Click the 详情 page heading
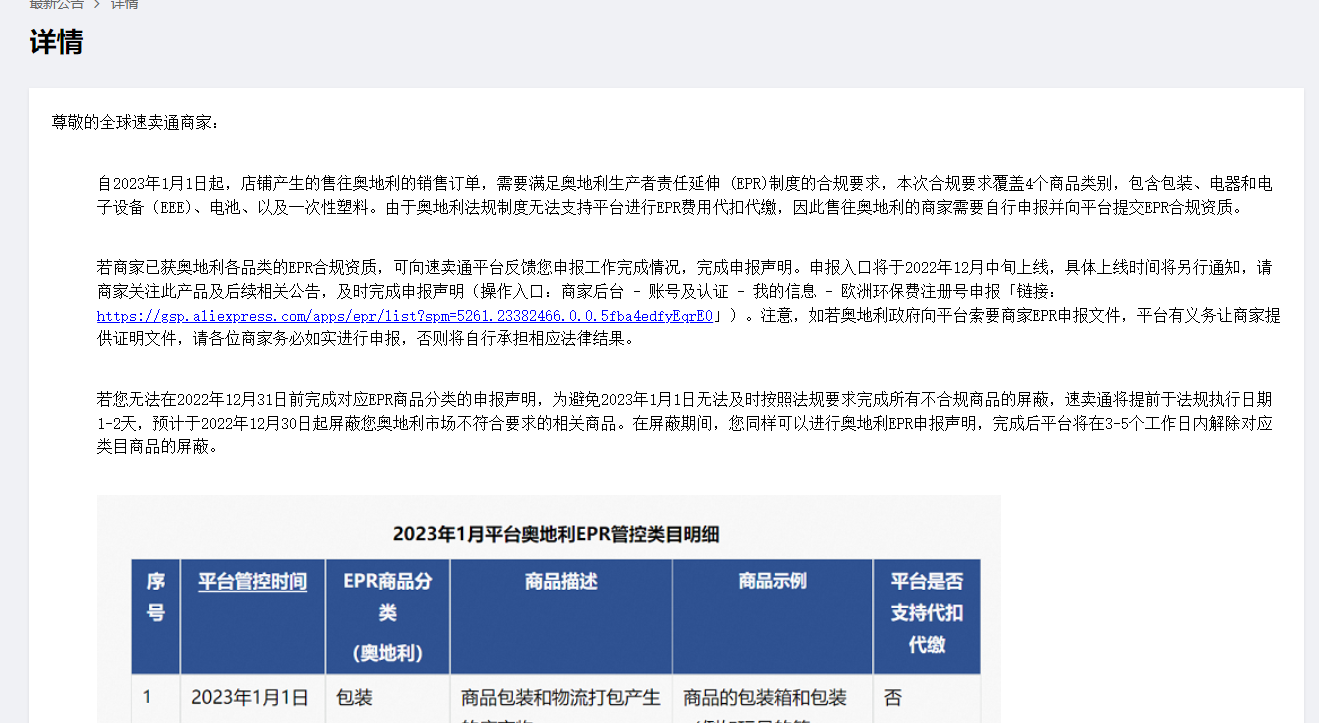Viewport: 1319px width, 723px height. [x=56, y=43]
